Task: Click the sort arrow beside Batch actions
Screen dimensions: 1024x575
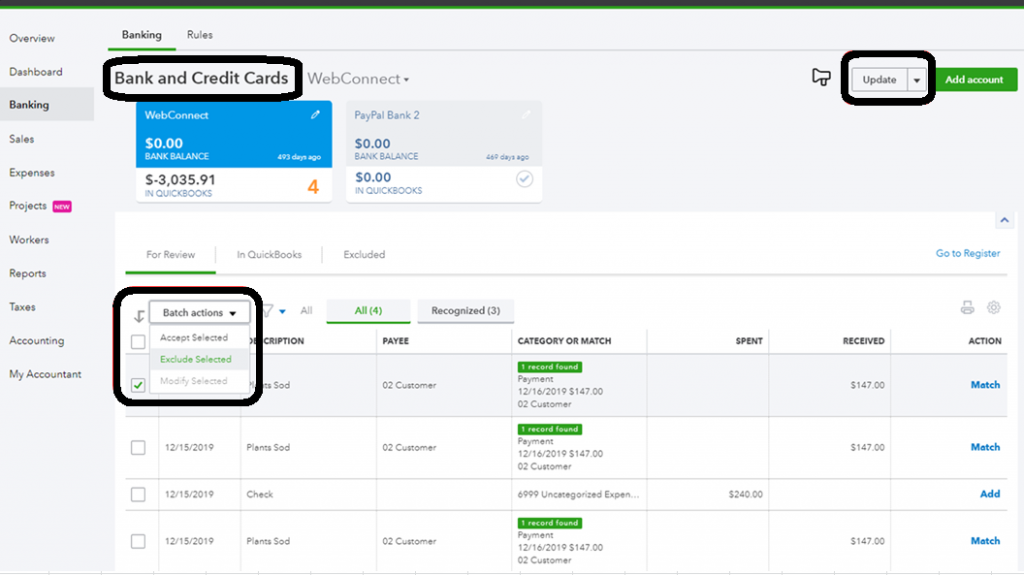Action: [x=138, y=316]
